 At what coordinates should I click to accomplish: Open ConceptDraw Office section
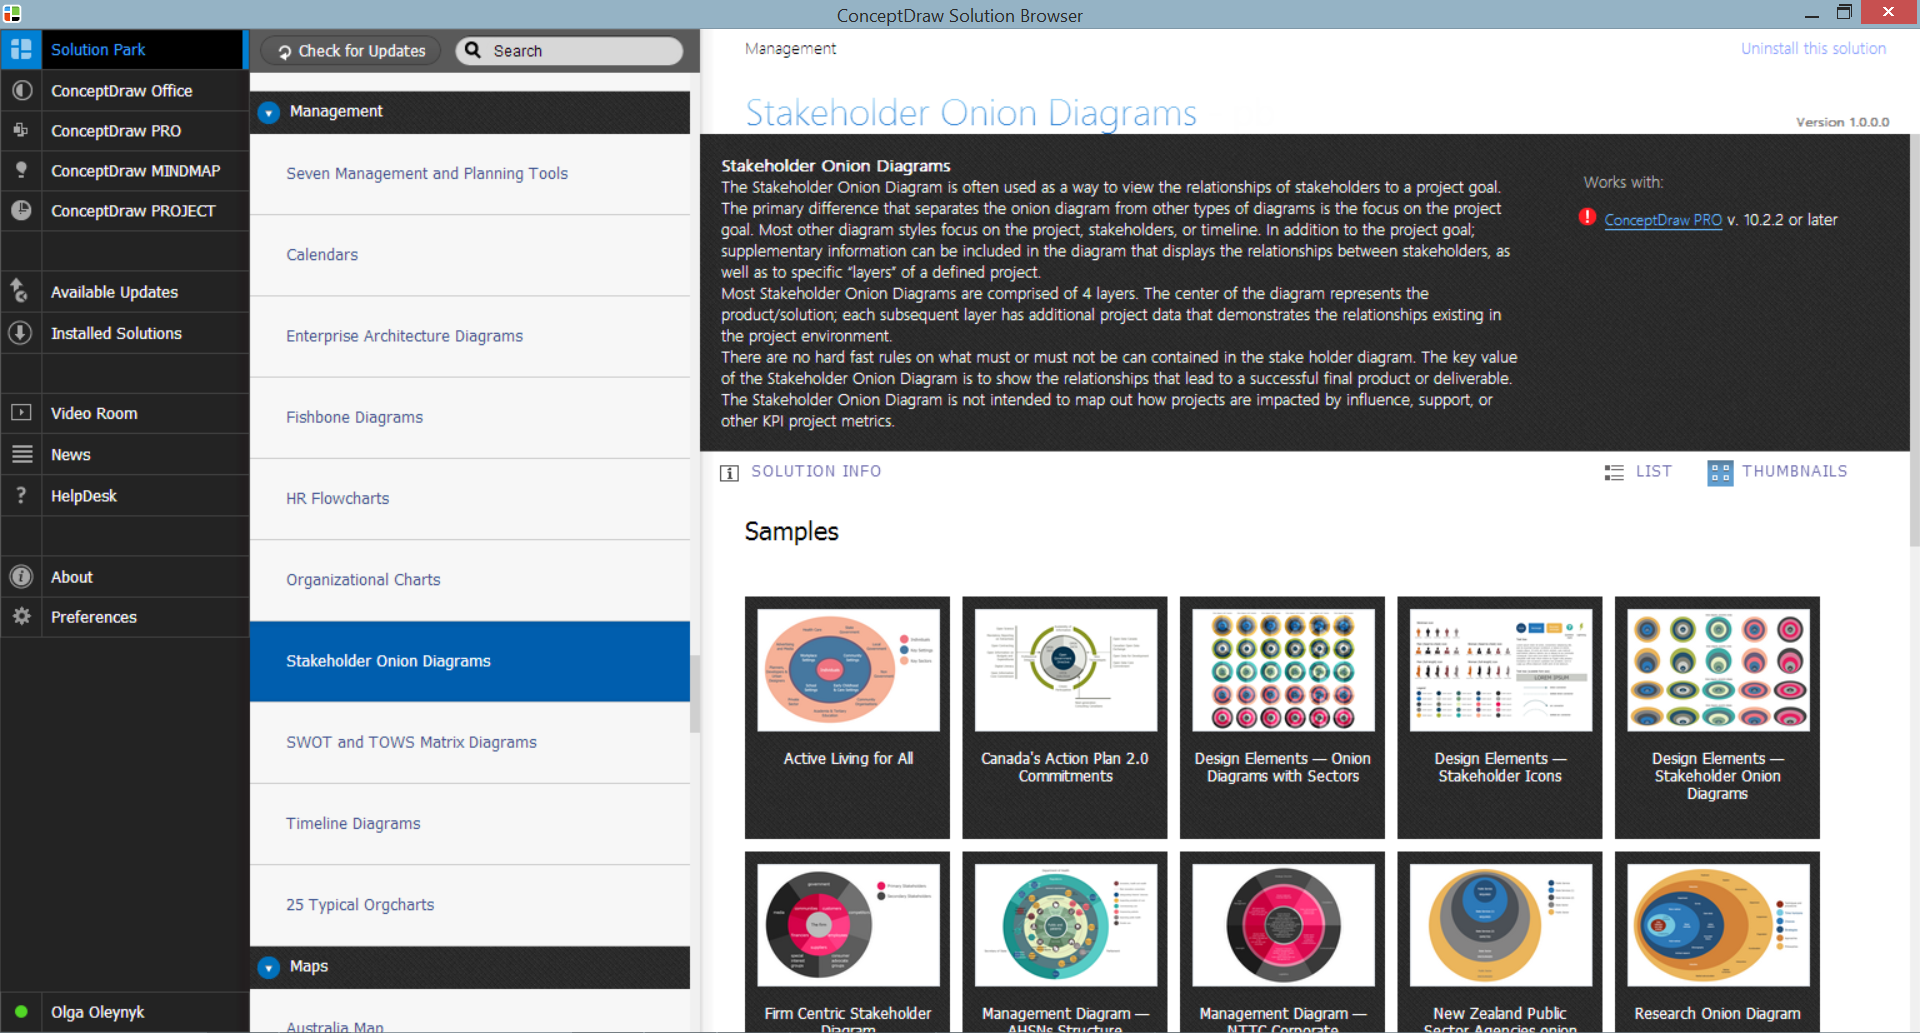point(124,90)
